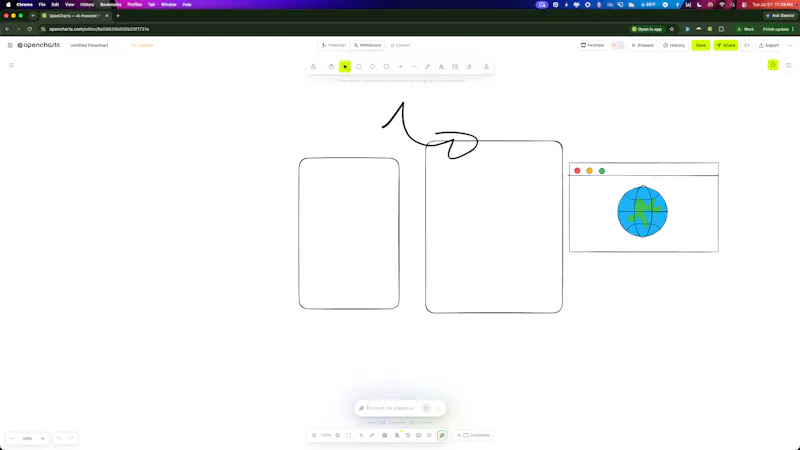
Task: Select the Diamond shape tool
Action: click(x=372, y=67)
